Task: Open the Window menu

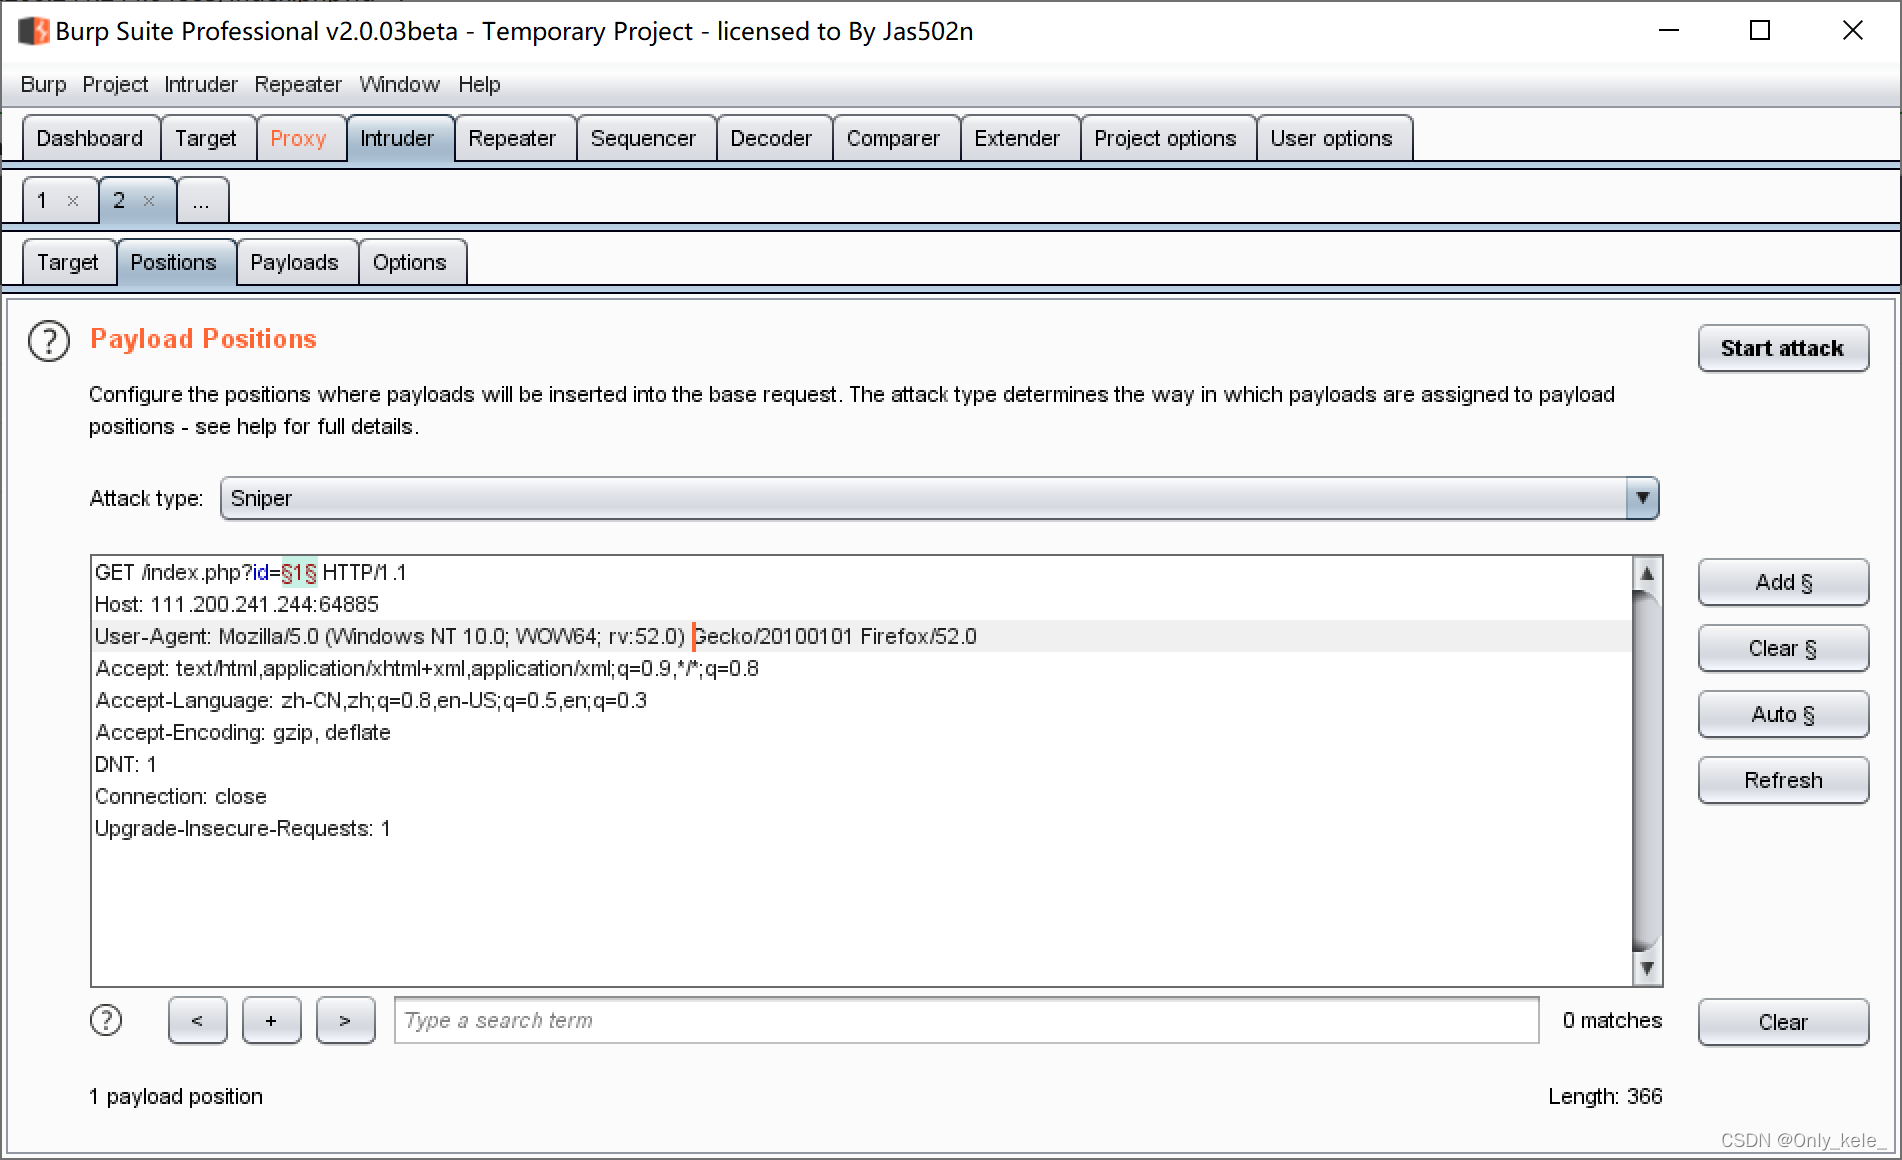Action: 399,85
